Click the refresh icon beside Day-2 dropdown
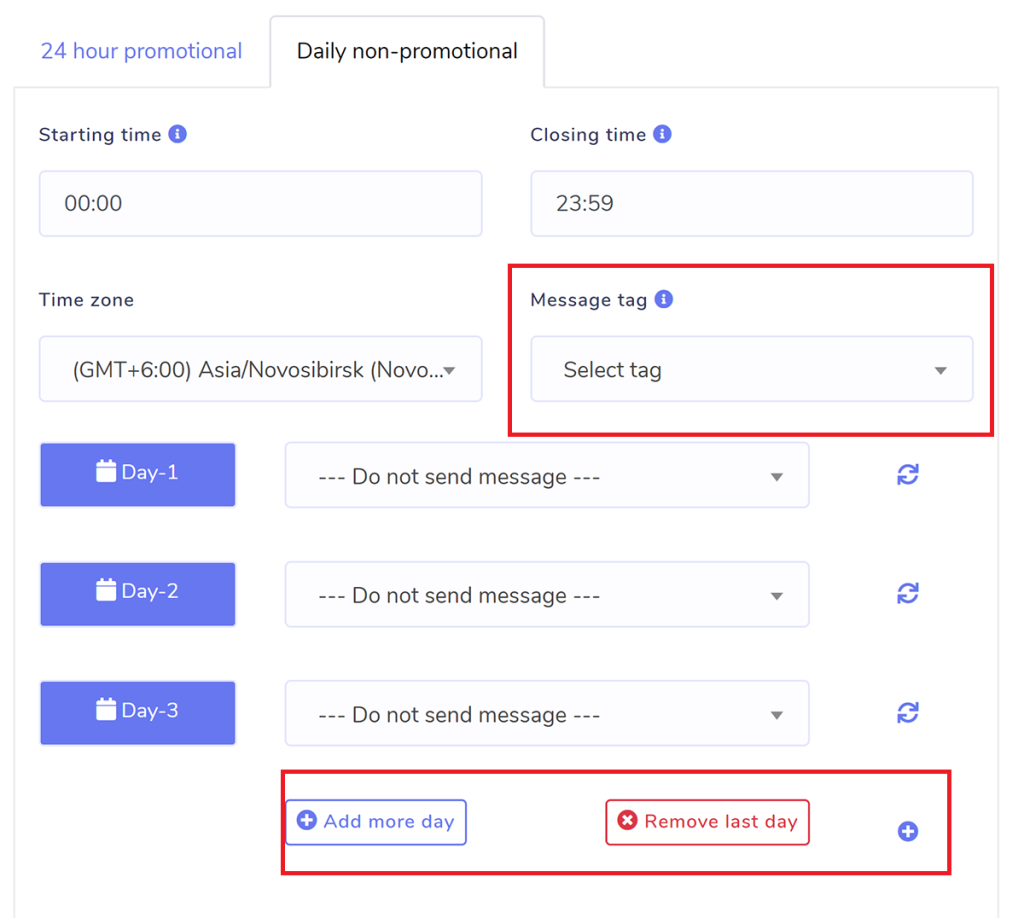The image size is (1024, 918). pos(907,594)
